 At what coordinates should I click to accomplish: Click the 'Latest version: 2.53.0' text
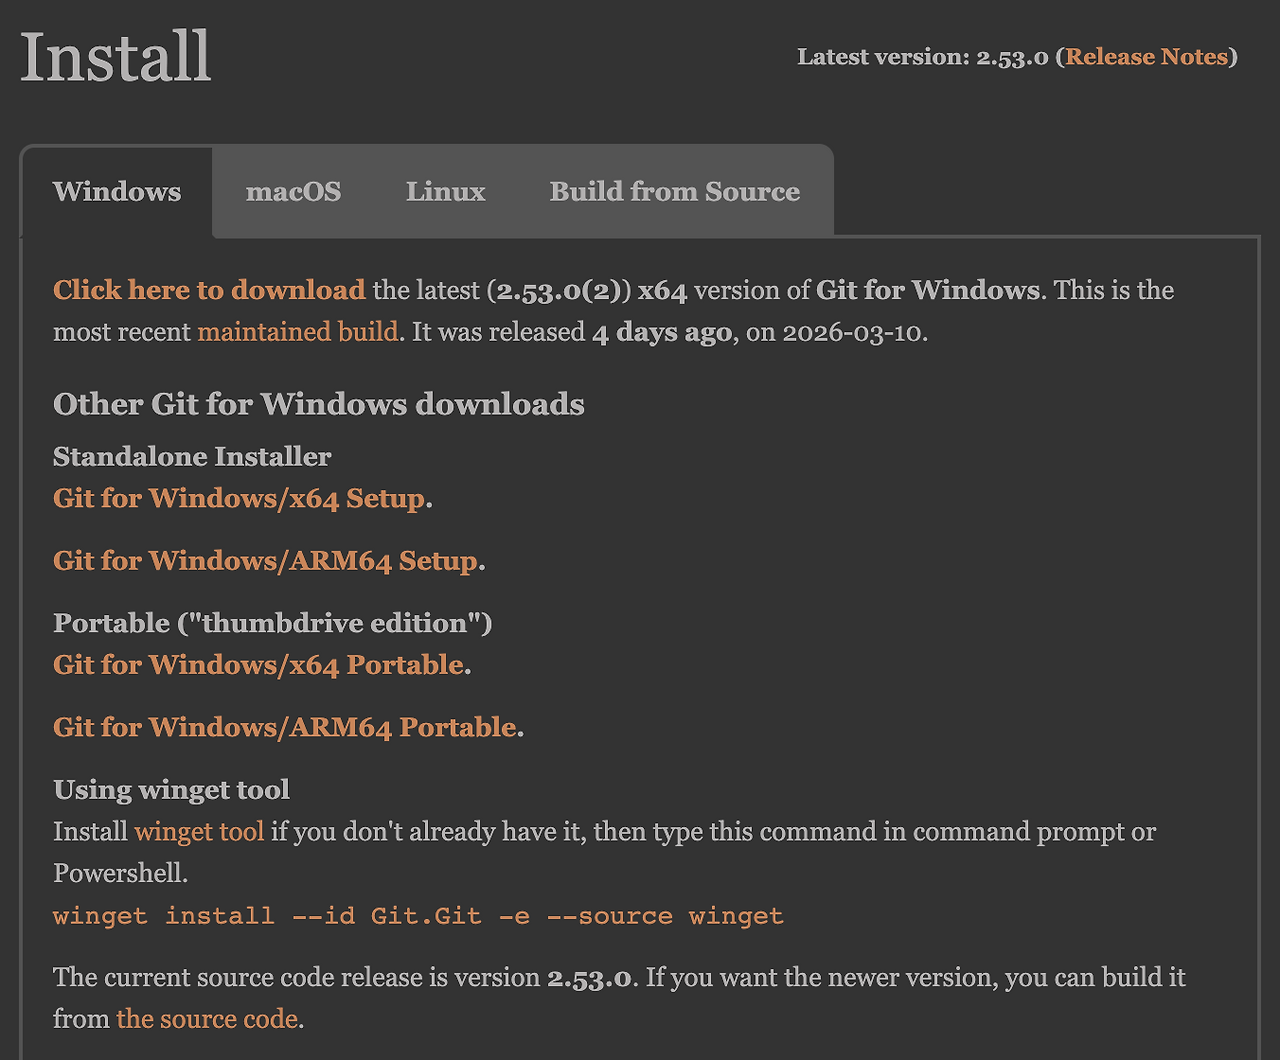click(922, 57)
